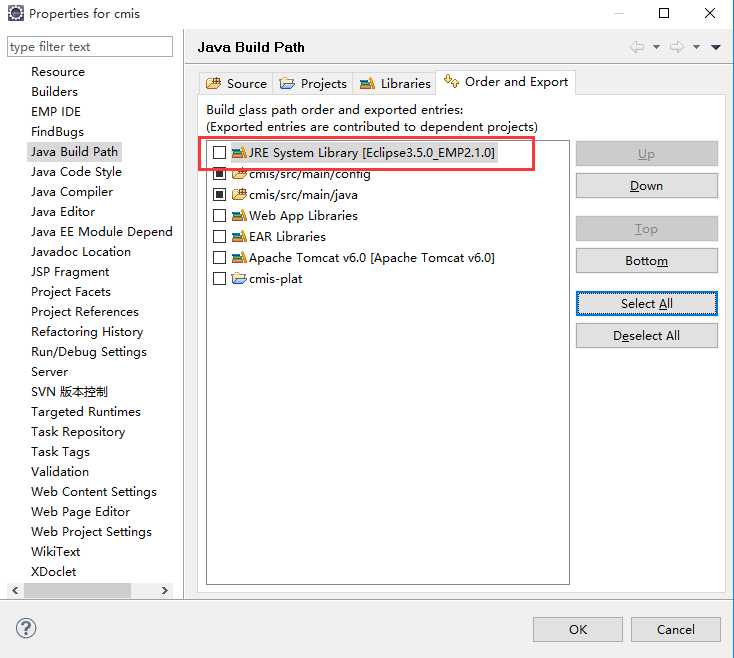Select Web Page Editor item
Viewport: 734px width, 658px height.
coord(81,512)
